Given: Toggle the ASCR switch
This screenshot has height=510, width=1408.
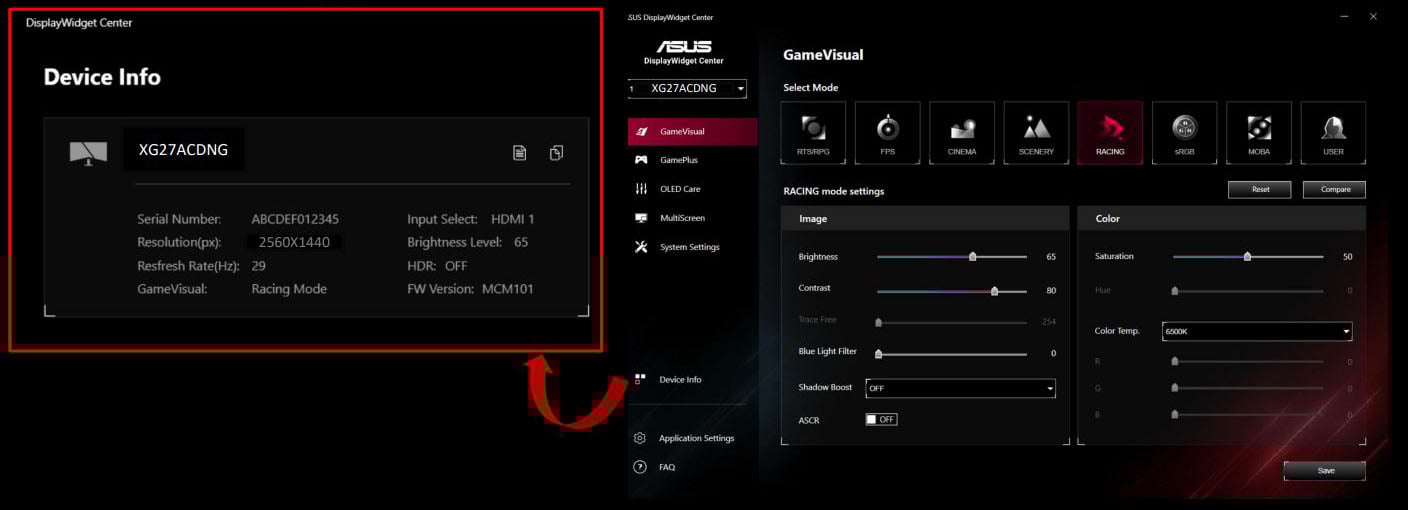Looking at the screenshot, I should 881,420.
